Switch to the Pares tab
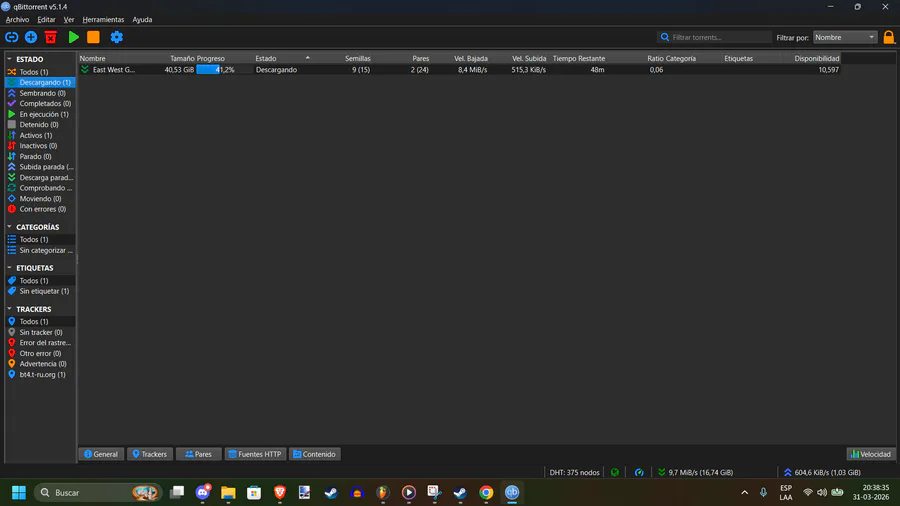The height and width of the screenshot is (506, 900). pos(198,454)
